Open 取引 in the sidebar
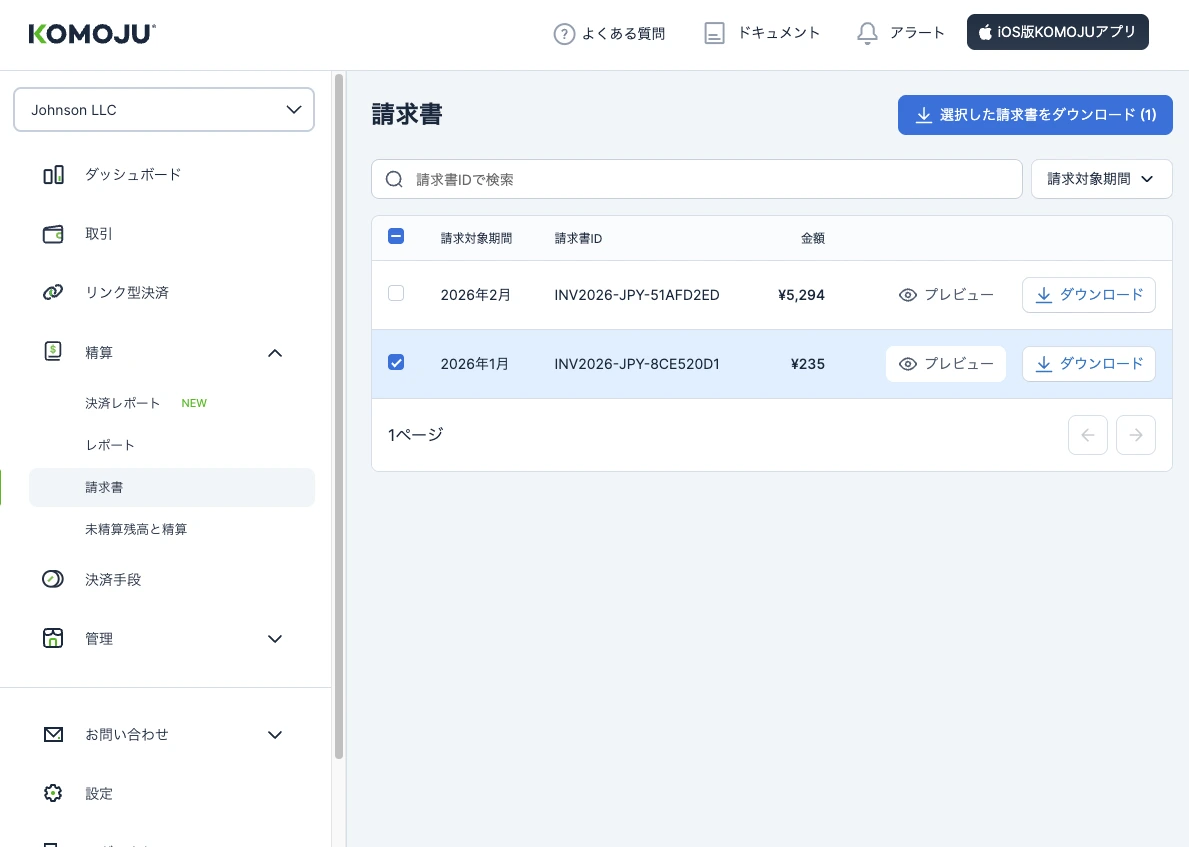The width and height of the screenshot is (1189, 847). pos(99,234)
